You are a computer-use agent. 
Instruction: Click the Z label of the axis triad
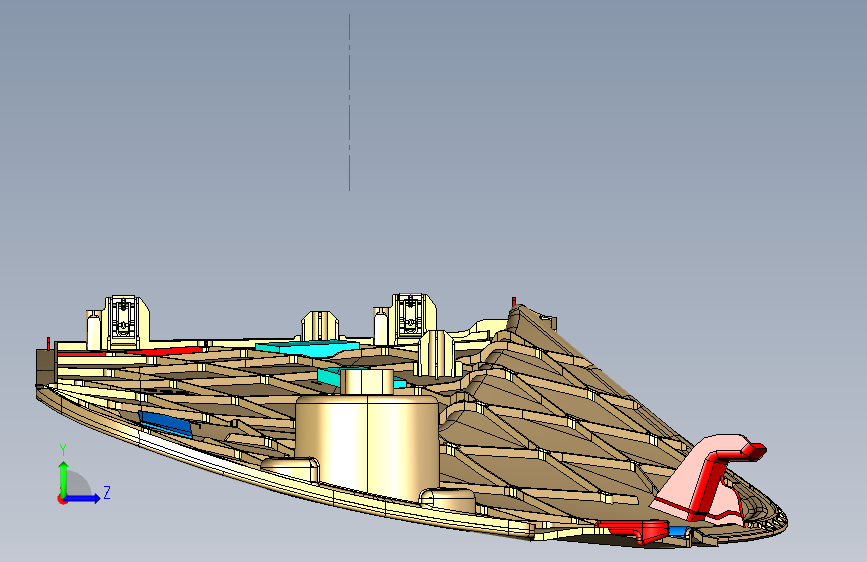107,492
